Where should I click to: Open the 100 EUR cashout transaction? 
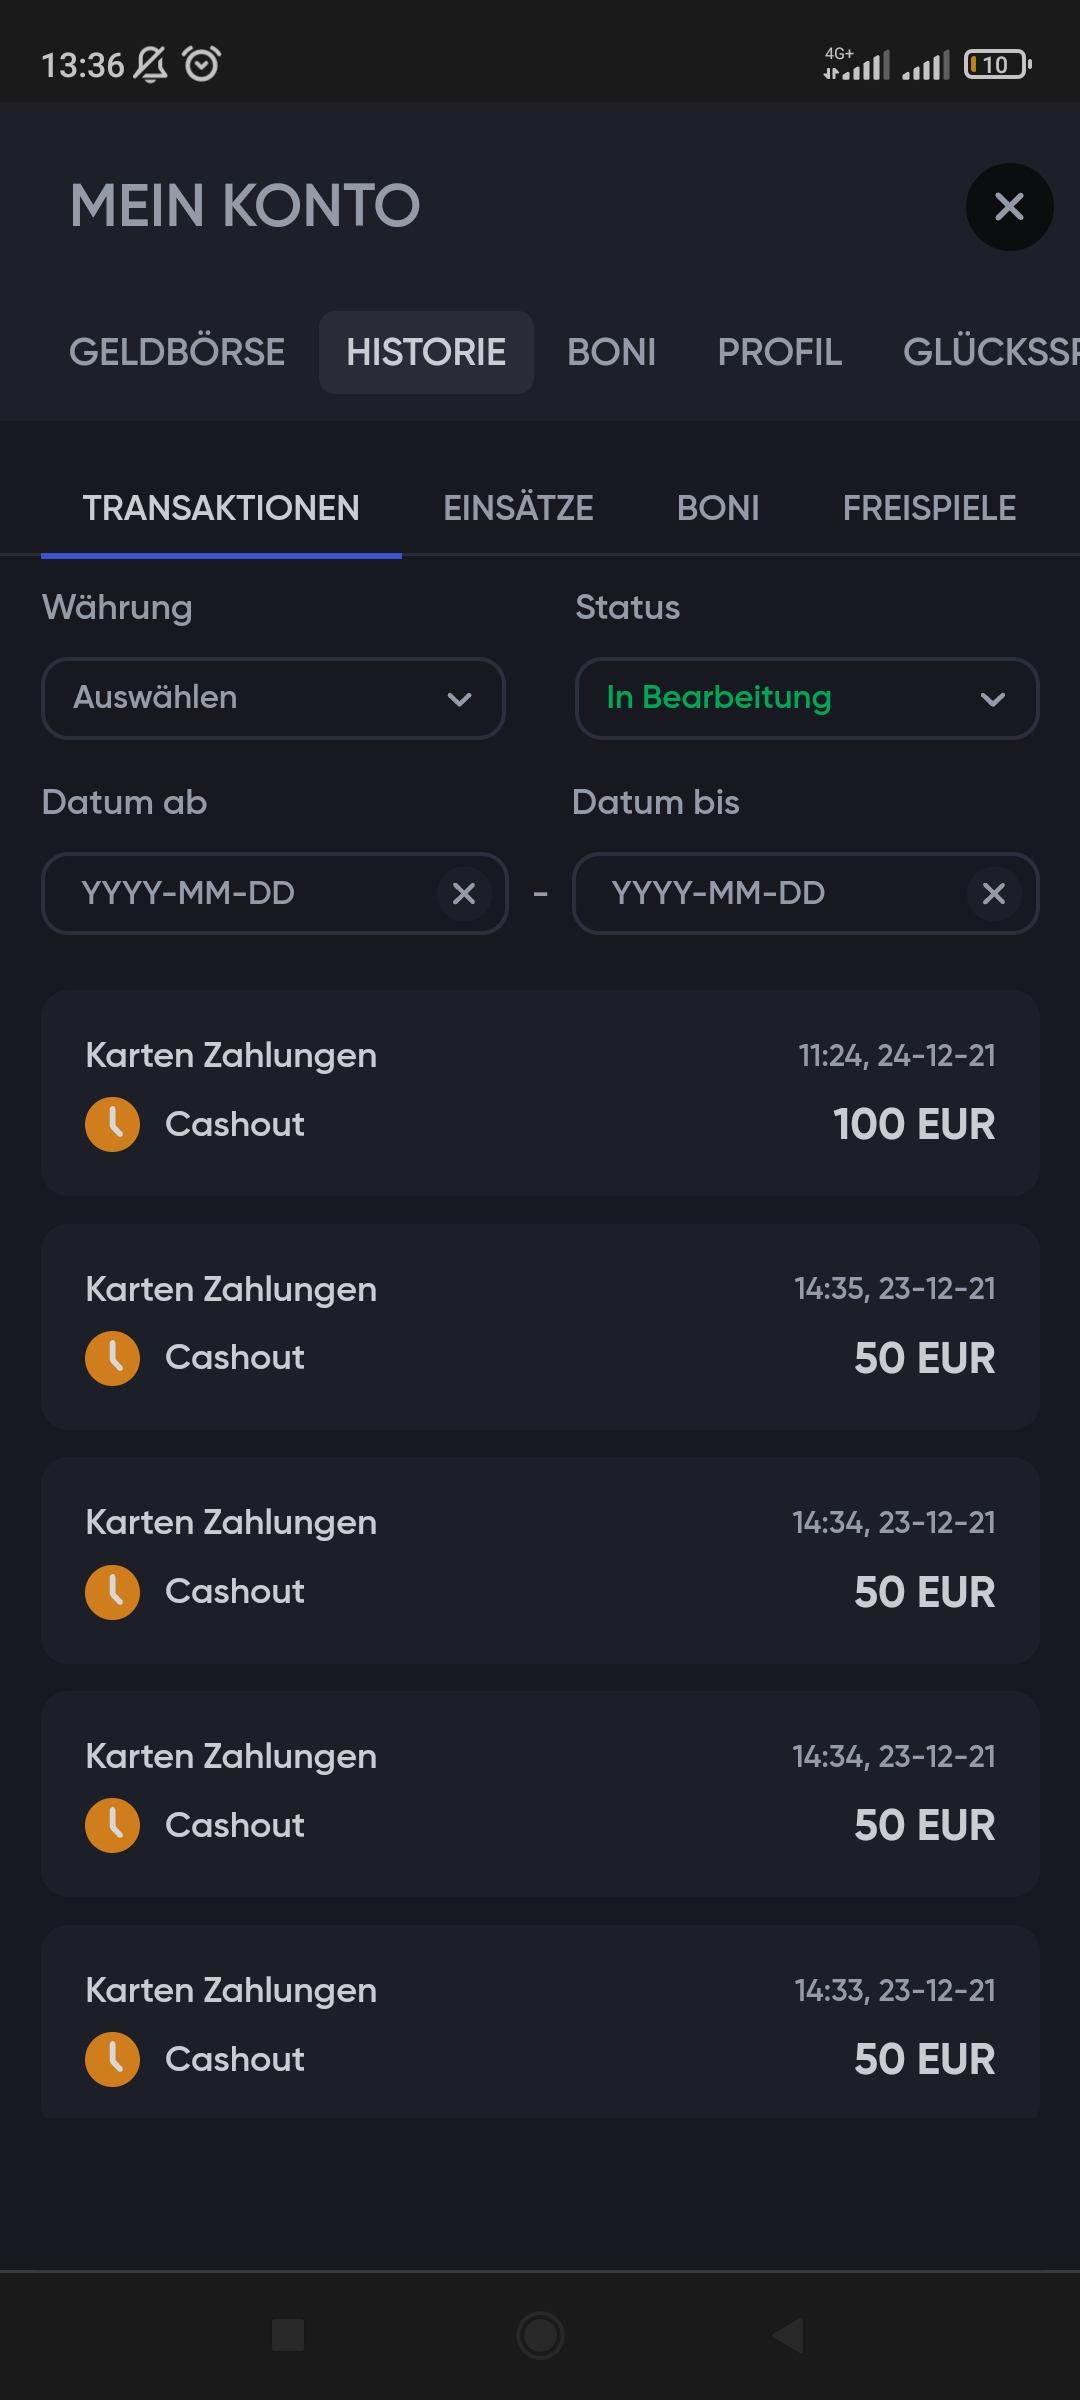click(540, 1092)
